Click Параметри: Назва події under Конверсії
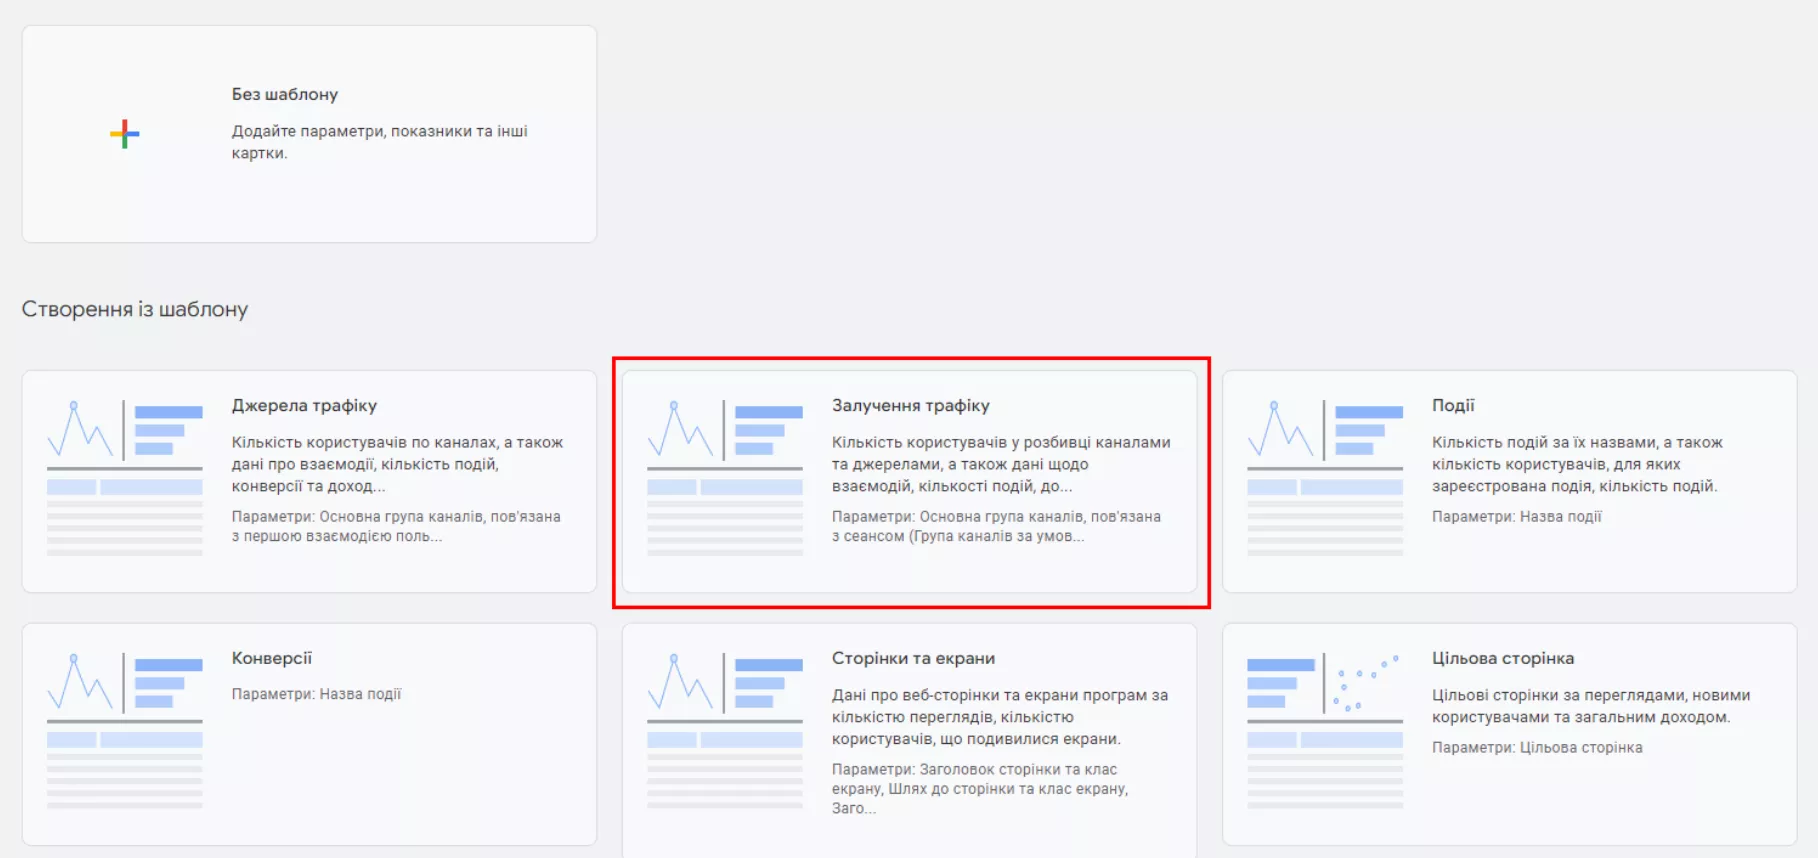1818x858 pixels. tap(316, 694)
